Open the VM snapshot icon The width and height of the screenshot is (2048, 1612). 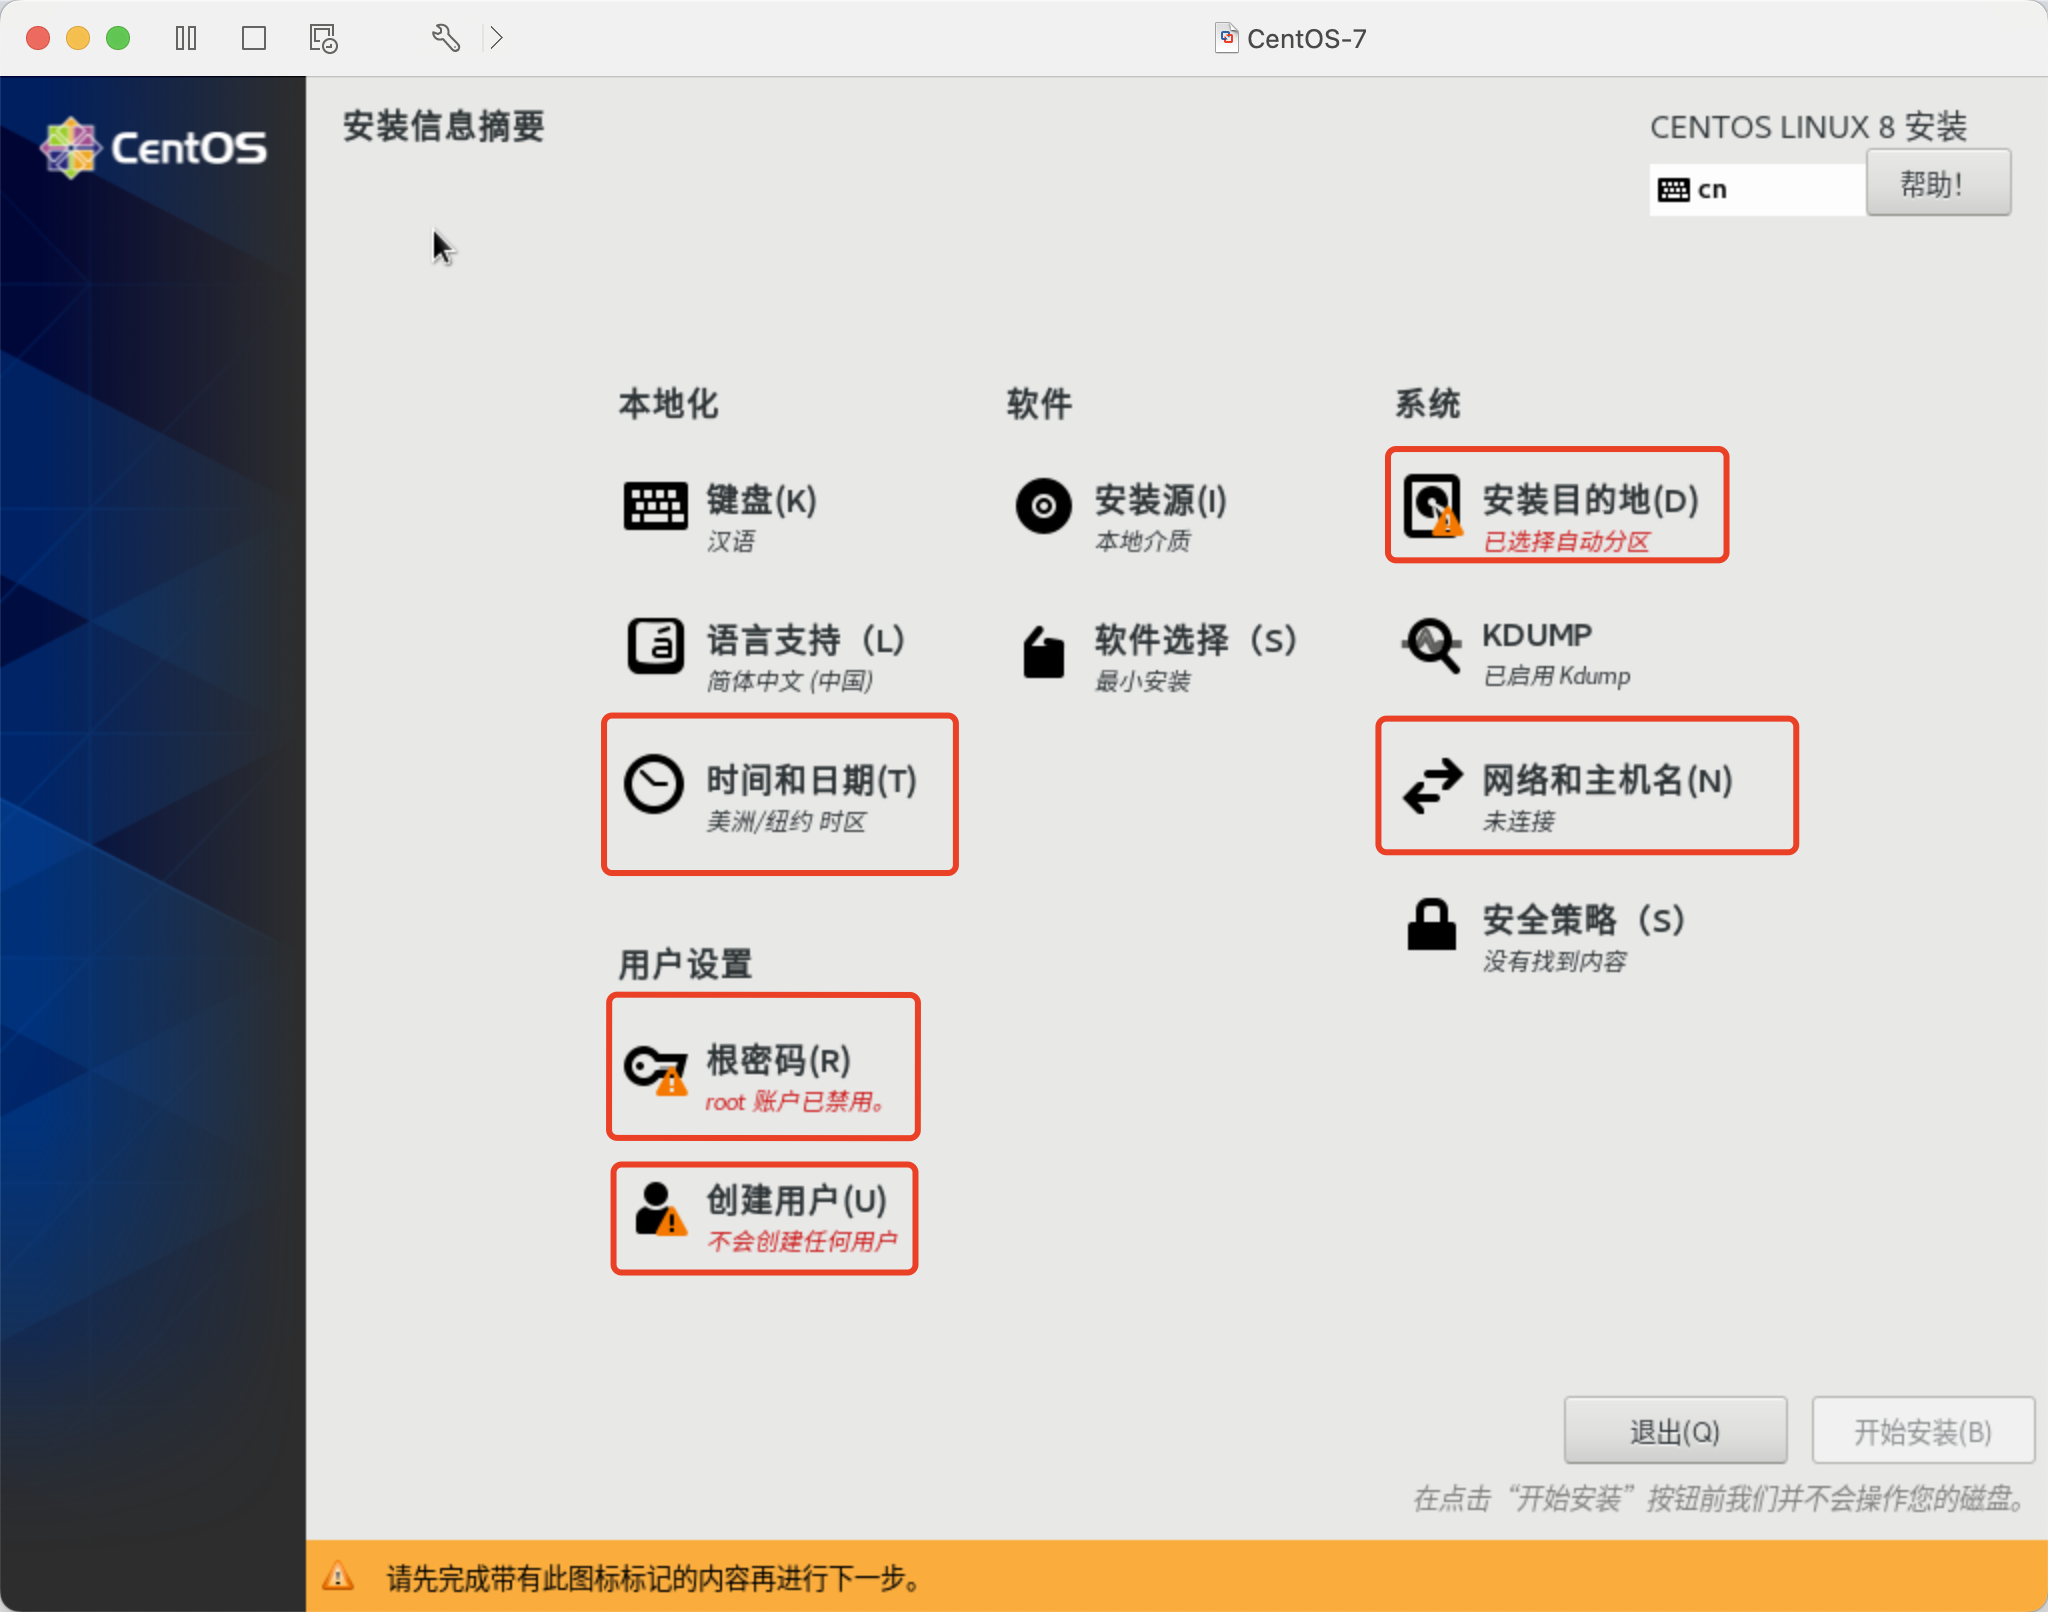click(x=323, y=39)
